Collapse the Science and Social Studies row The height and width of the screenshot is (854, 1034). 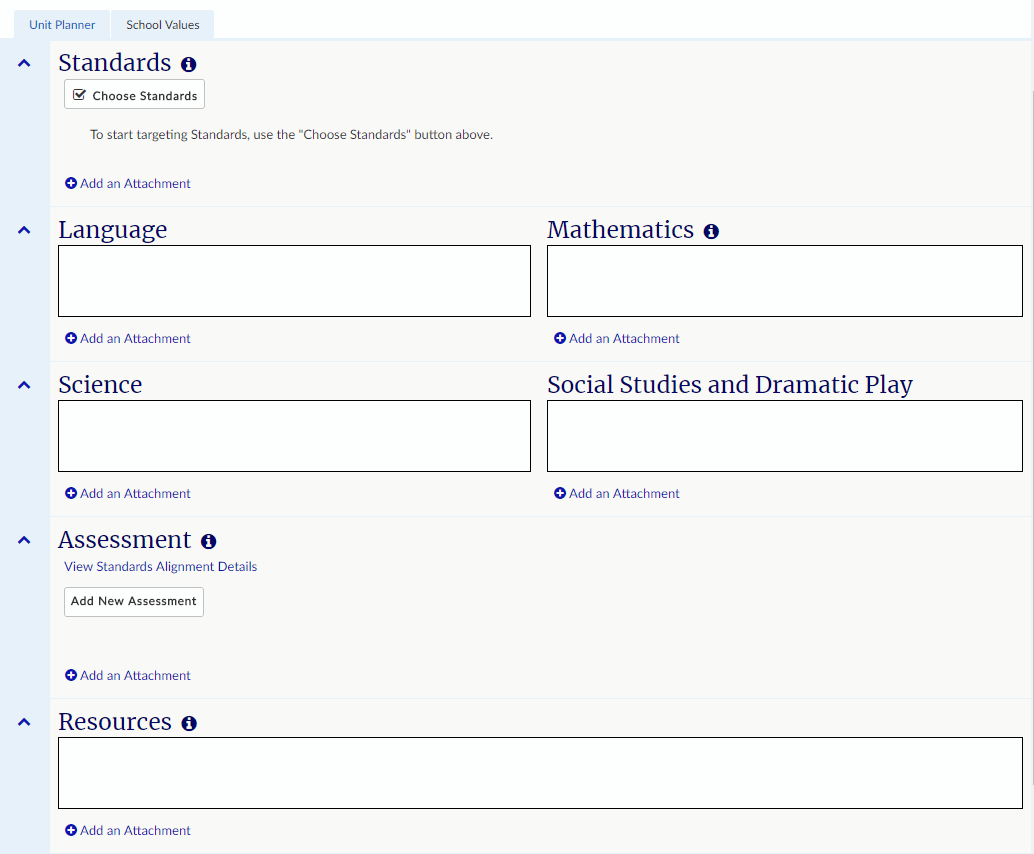point(24,386)
